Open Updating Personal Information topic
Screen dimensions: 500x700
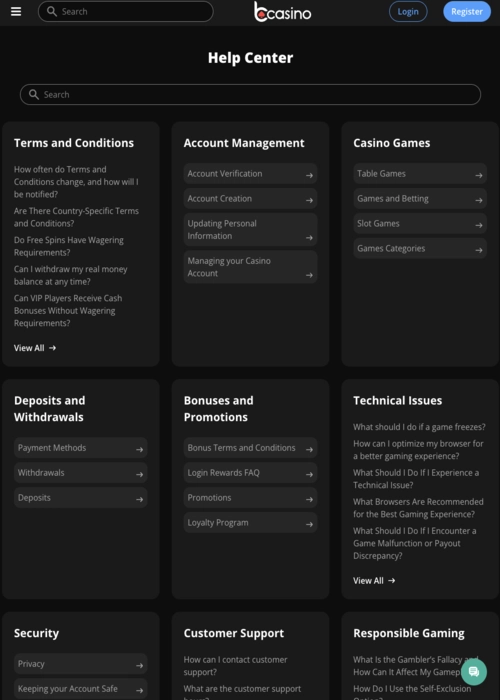[250, 229]
